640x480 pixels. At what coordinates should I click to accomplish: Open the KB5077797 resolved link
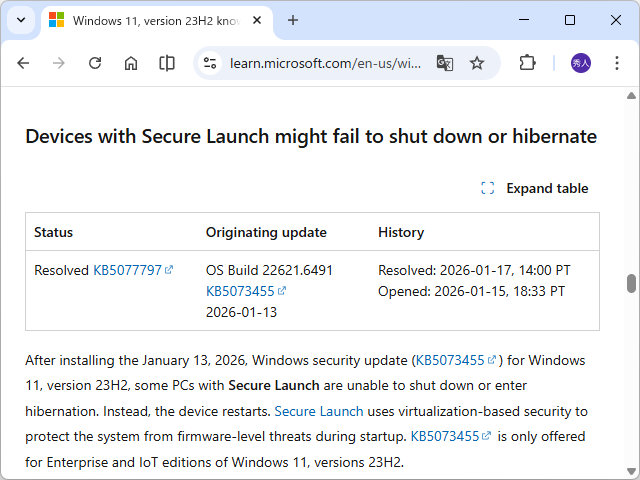127,270
